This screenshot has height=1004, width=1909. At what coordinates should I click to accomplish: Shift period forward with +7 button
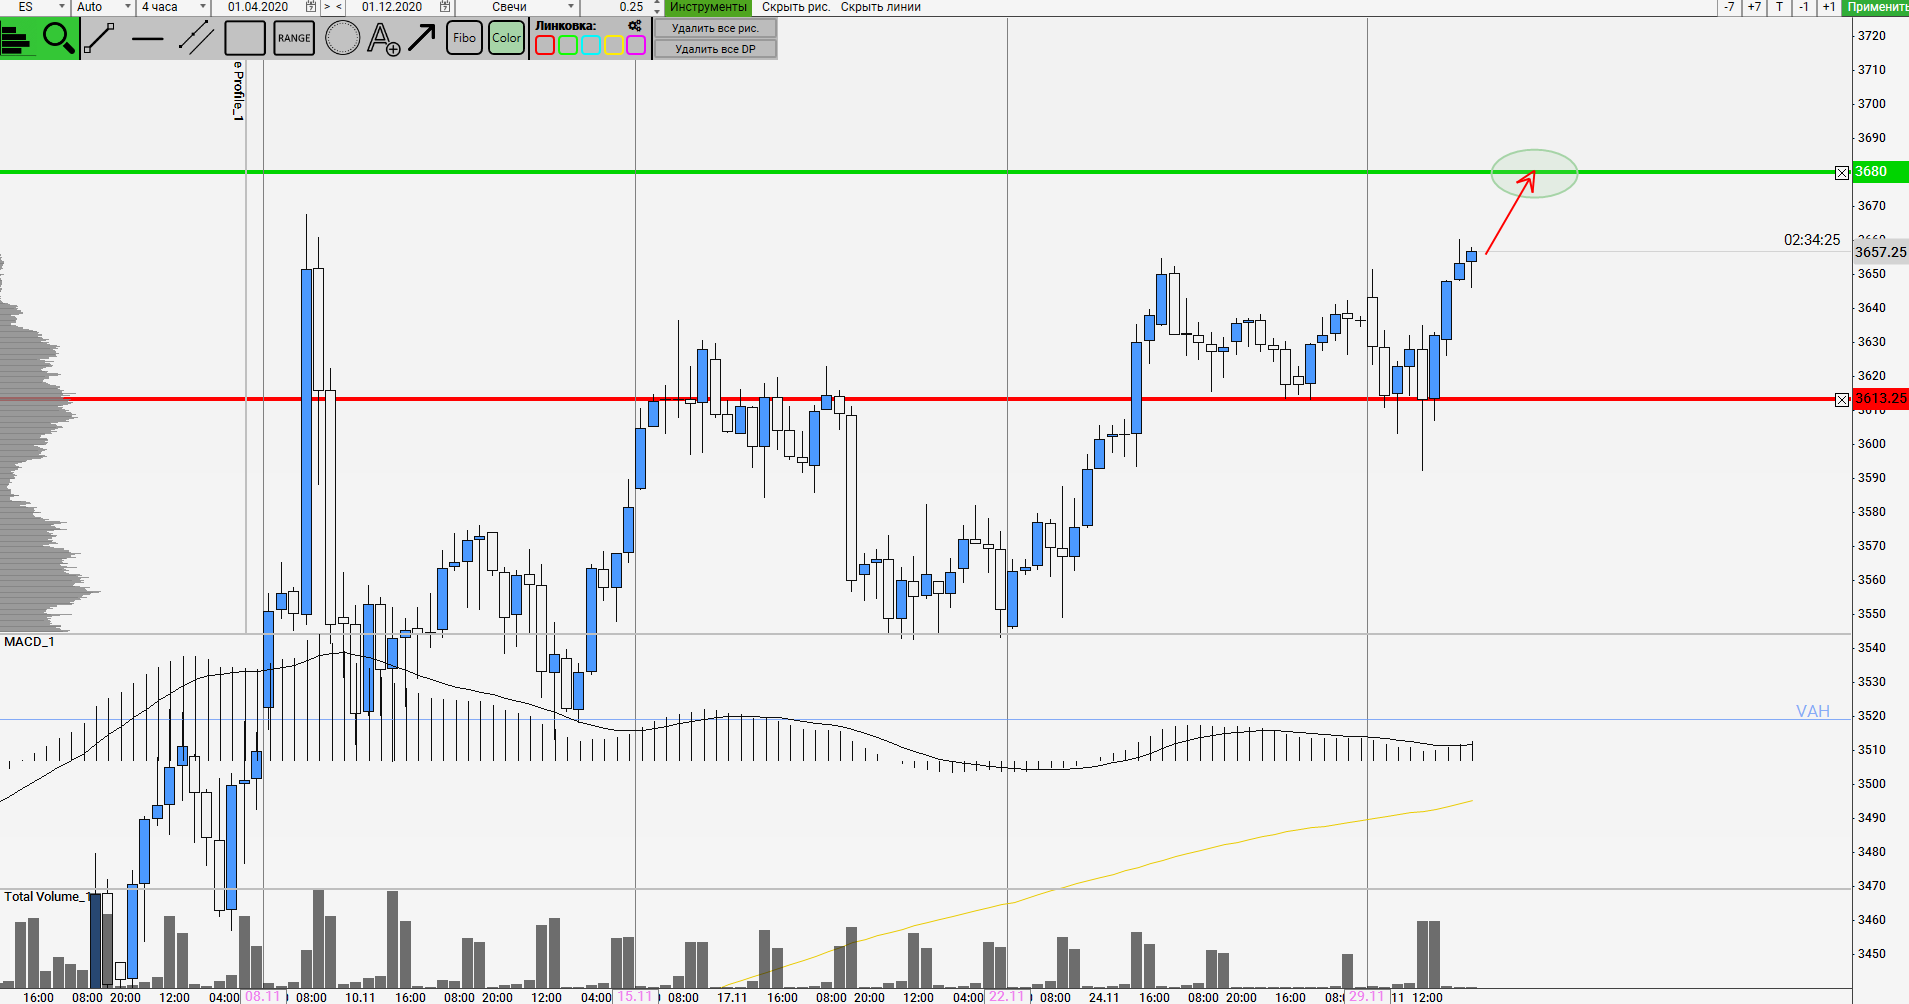[1754, 7]
